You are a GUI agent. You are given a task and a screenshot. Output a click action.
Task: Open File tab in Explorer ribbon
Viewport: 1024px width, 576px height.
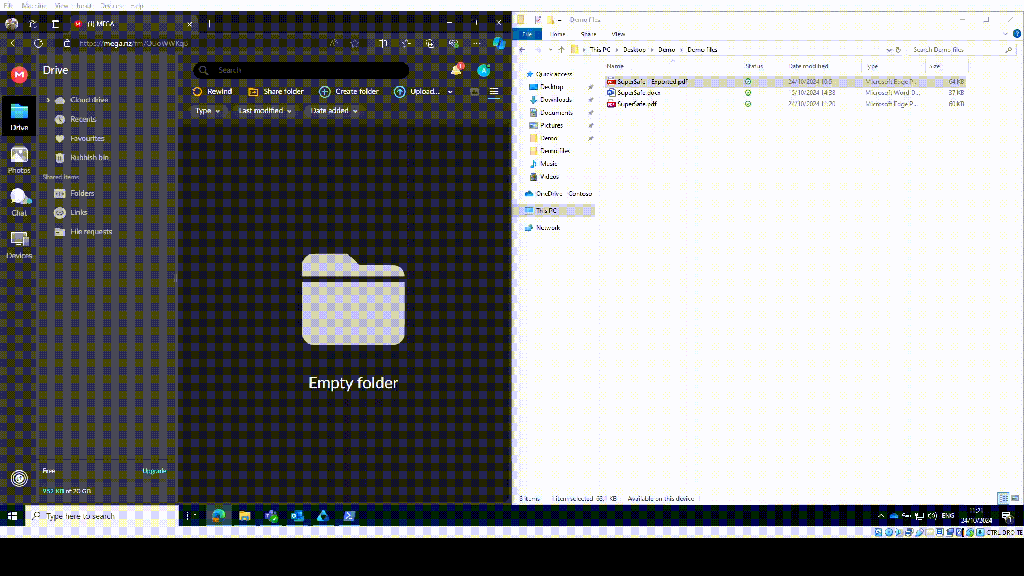(x=527, y=34)
